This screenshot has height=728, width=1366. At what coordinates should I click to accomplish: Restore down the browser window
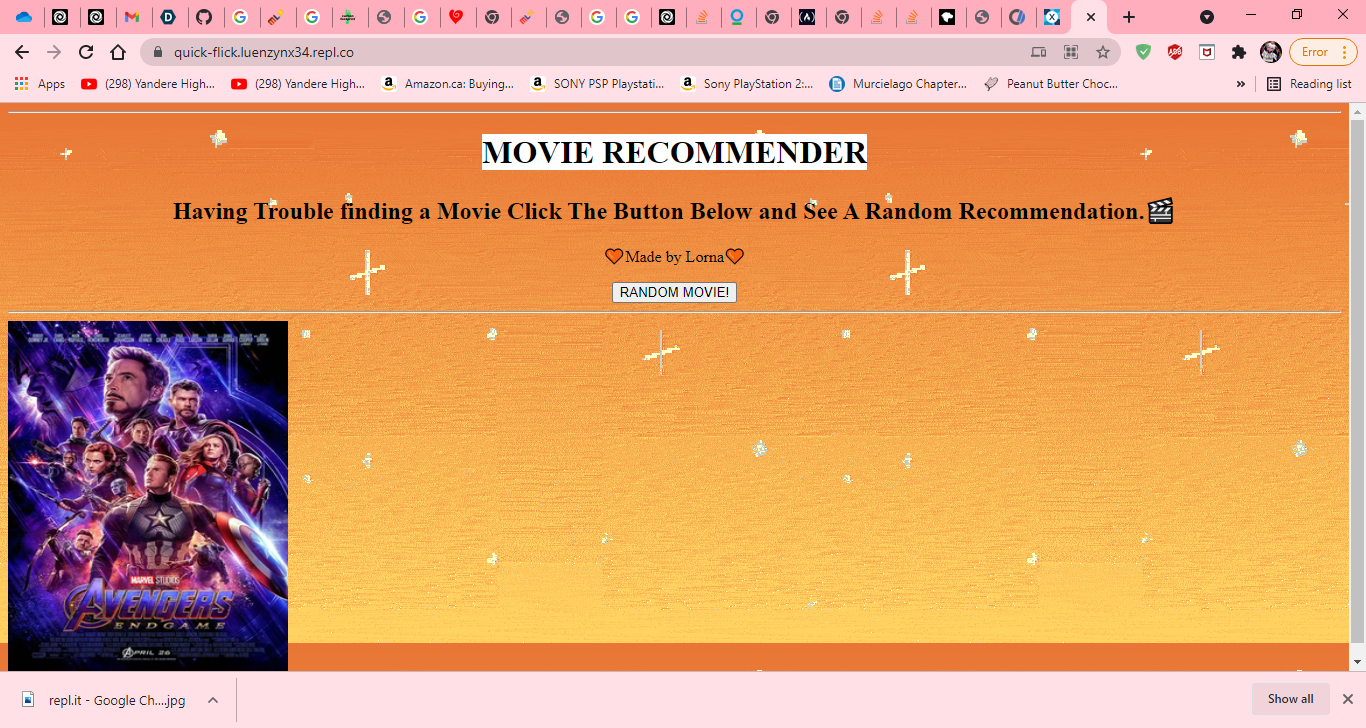pyautogui.click(x=1297, y=15)
